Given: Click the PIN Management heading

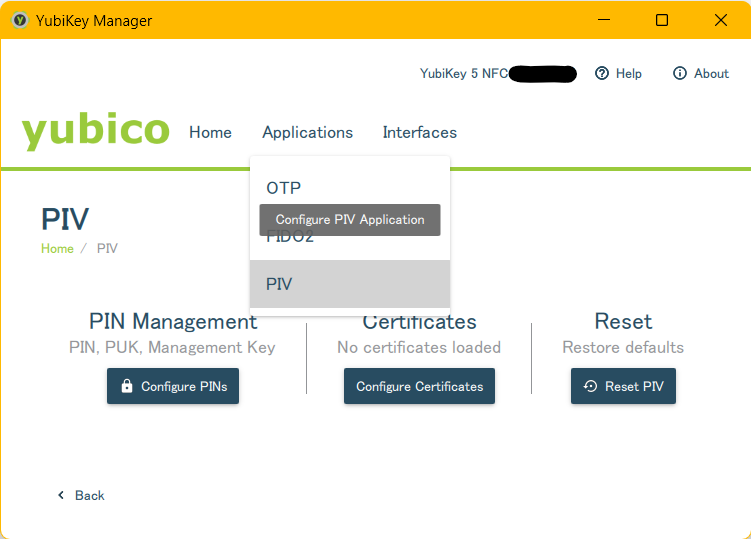Looking at the screenshot, I should [173, 321].
